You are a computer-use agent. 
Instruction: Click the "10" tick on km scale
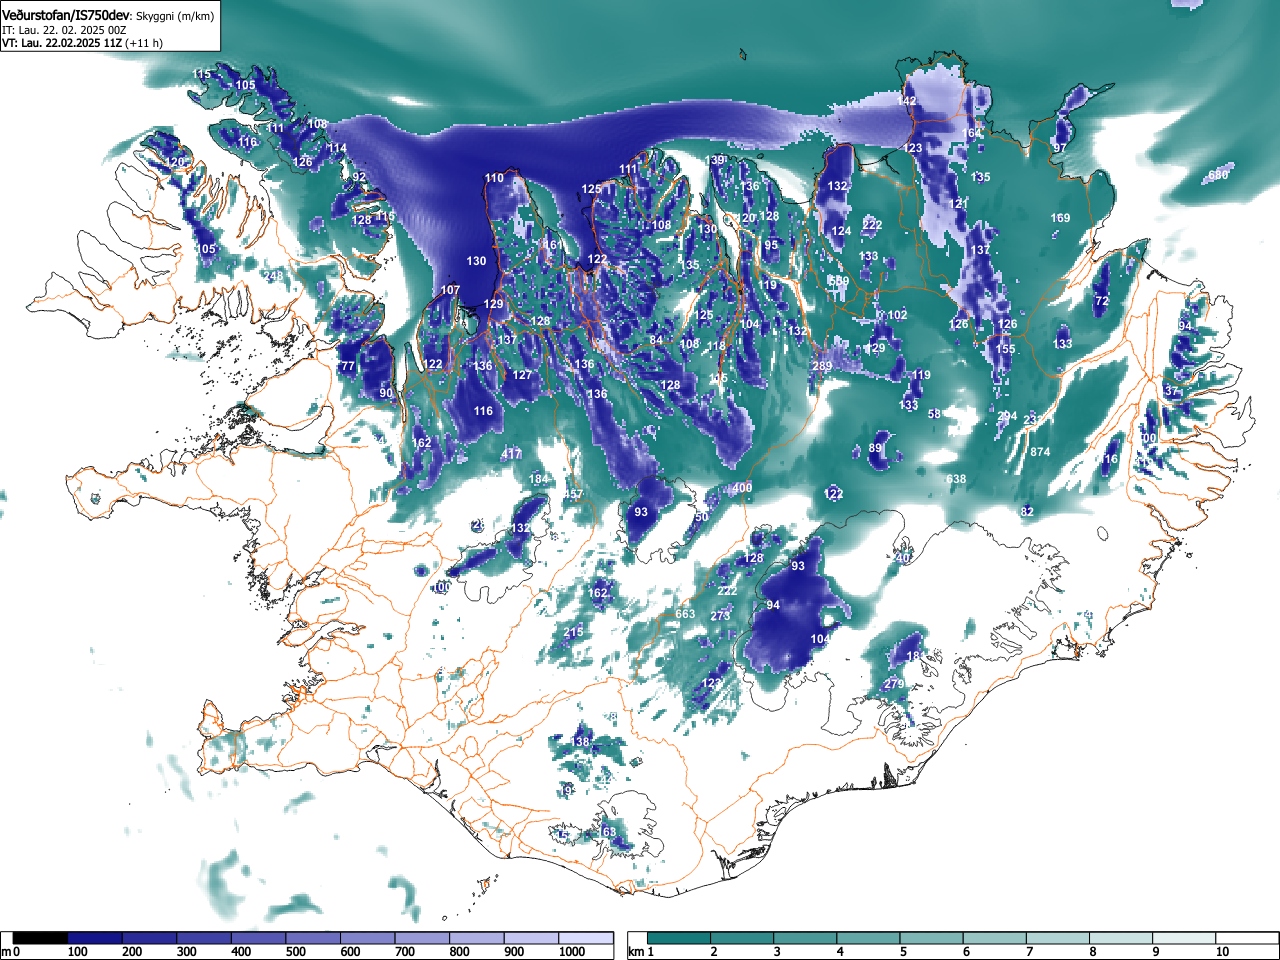1222,953
